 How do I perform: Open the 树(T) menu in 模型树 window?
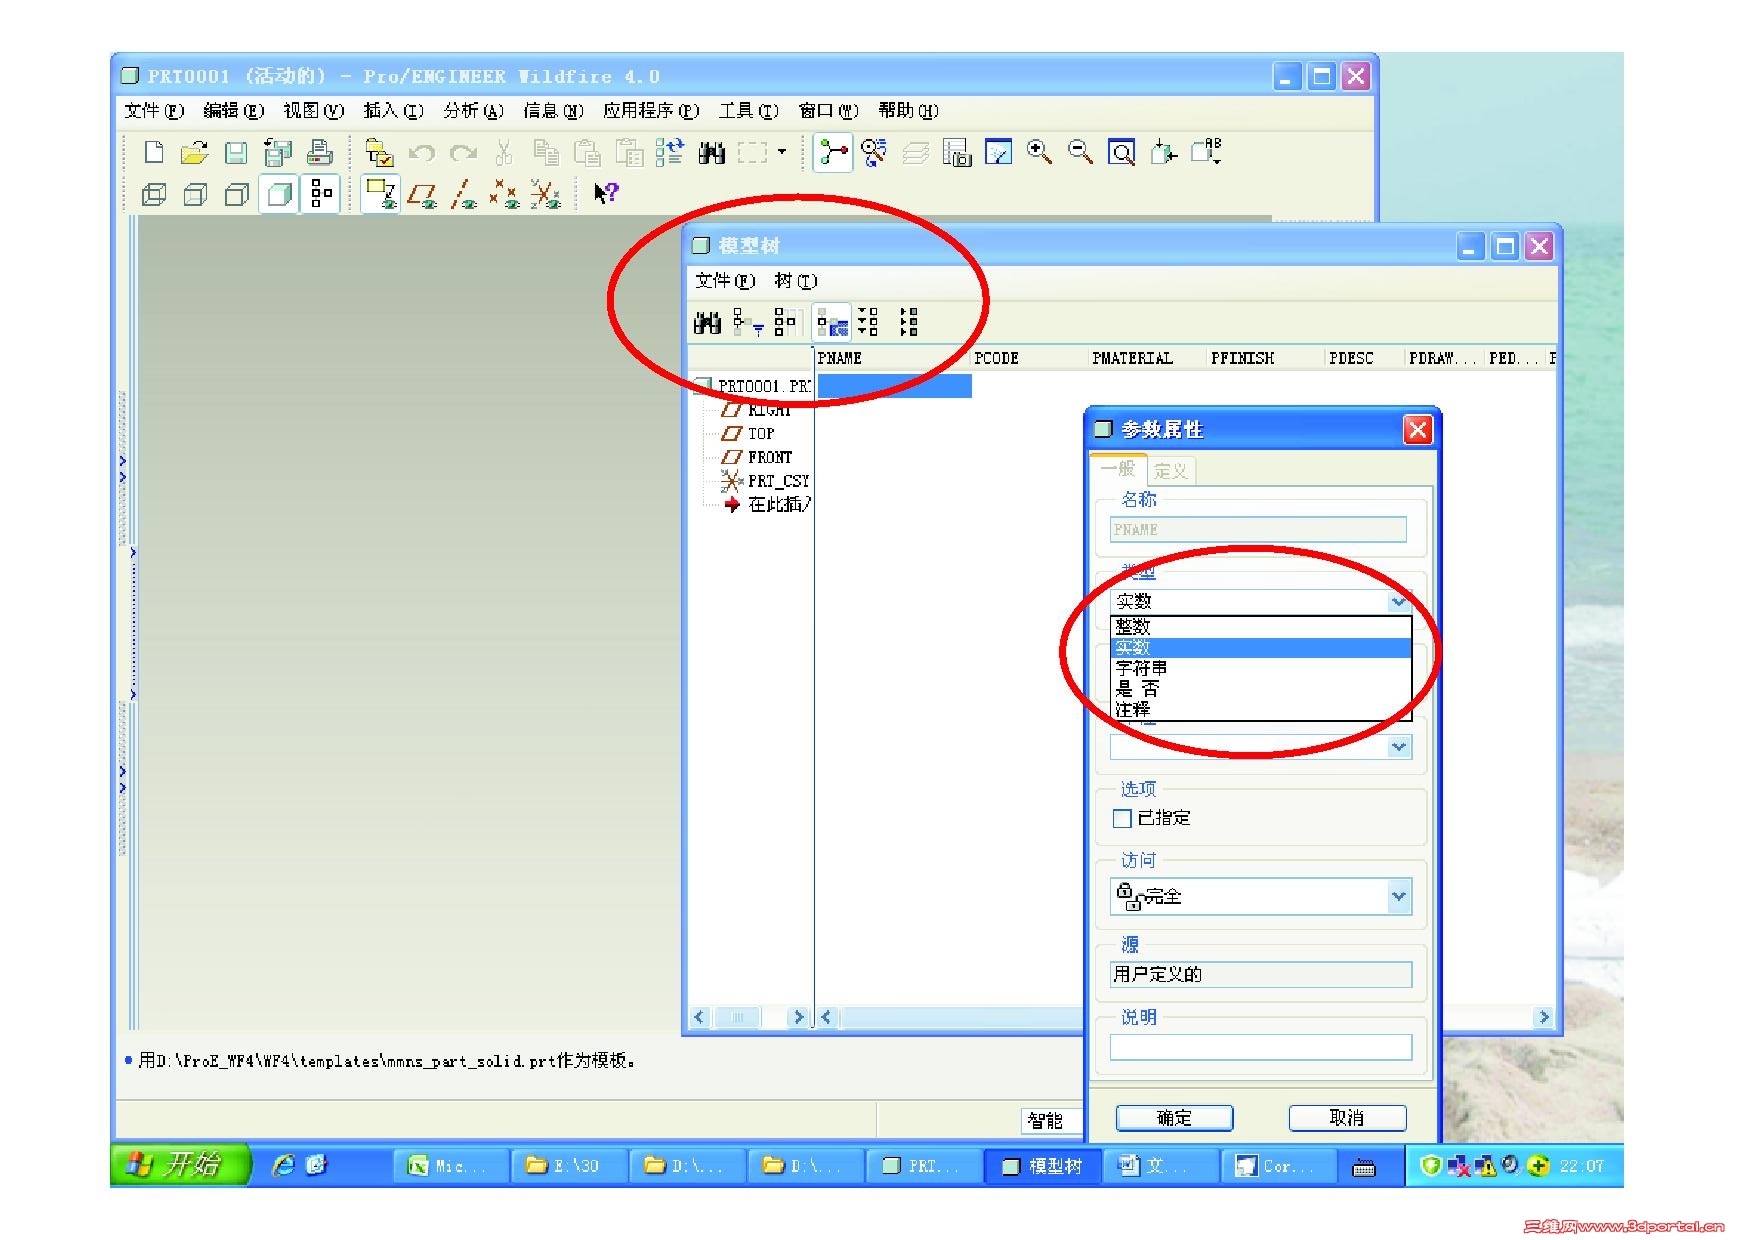796,281
